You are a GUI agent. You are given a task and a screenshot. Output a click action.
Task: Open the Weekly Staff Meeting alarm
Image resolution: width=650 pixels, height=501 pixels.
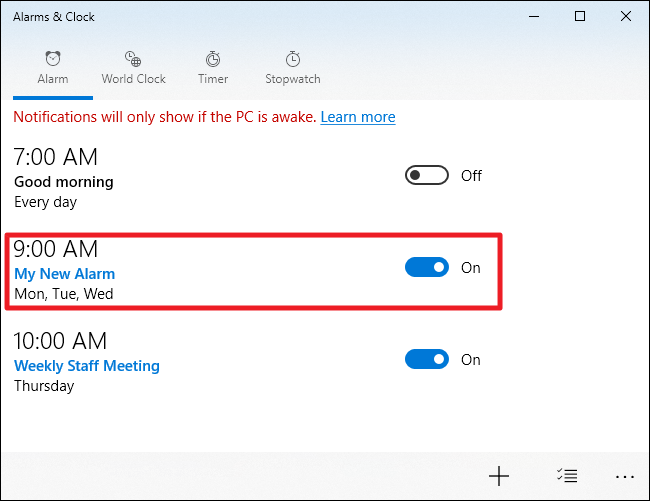[86, 365]
